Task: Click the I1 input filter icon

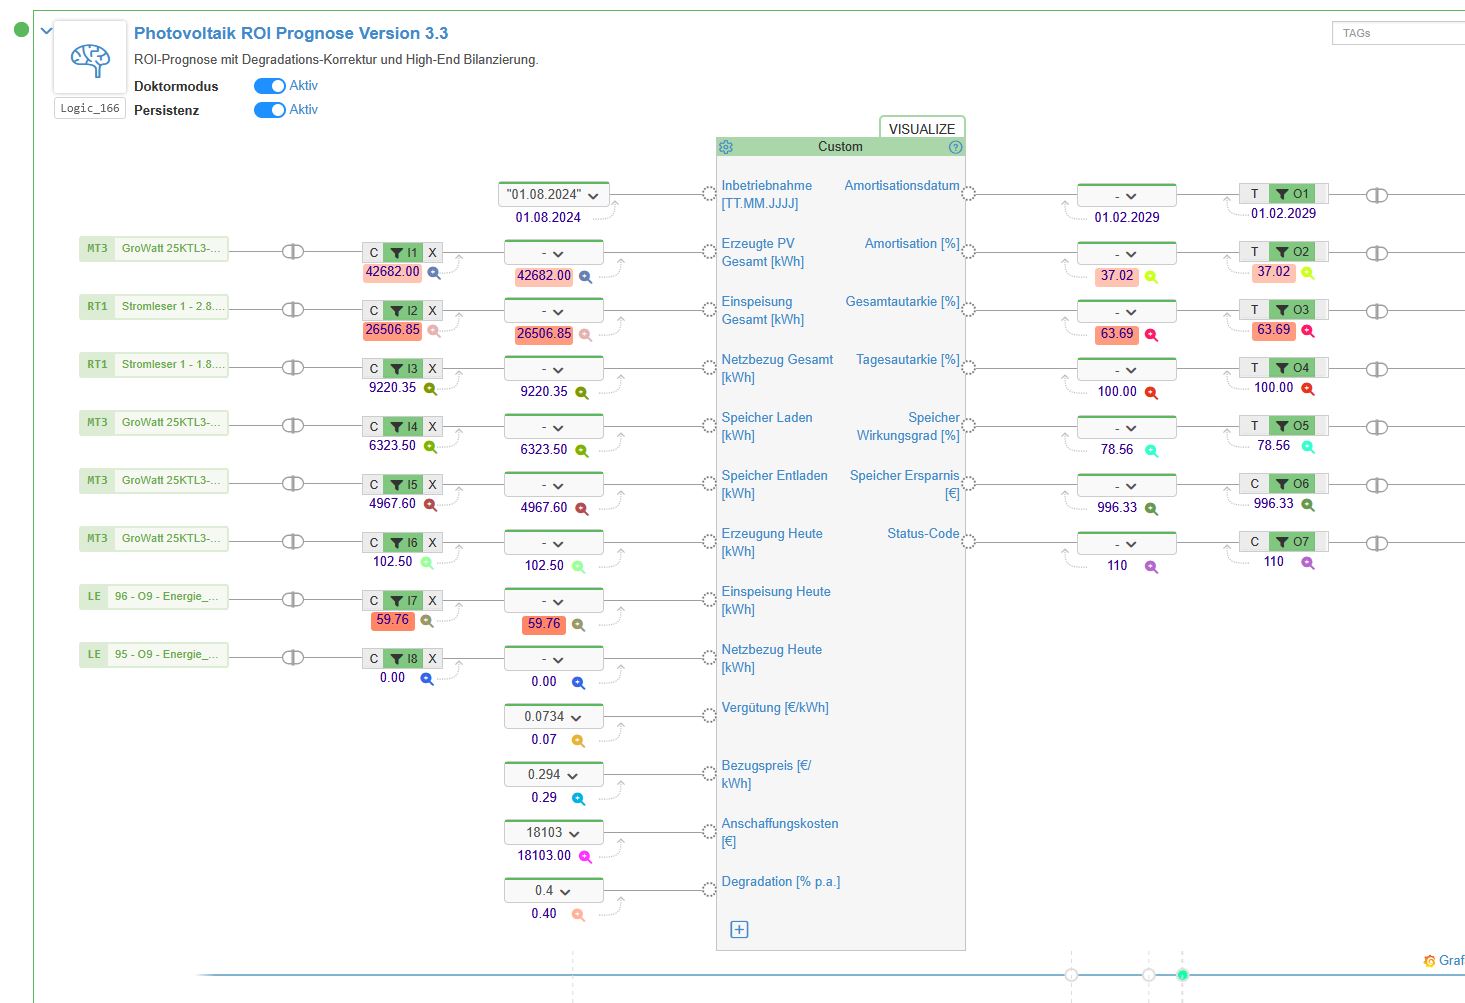Action: pyautogui.click(x=397, y=253)
